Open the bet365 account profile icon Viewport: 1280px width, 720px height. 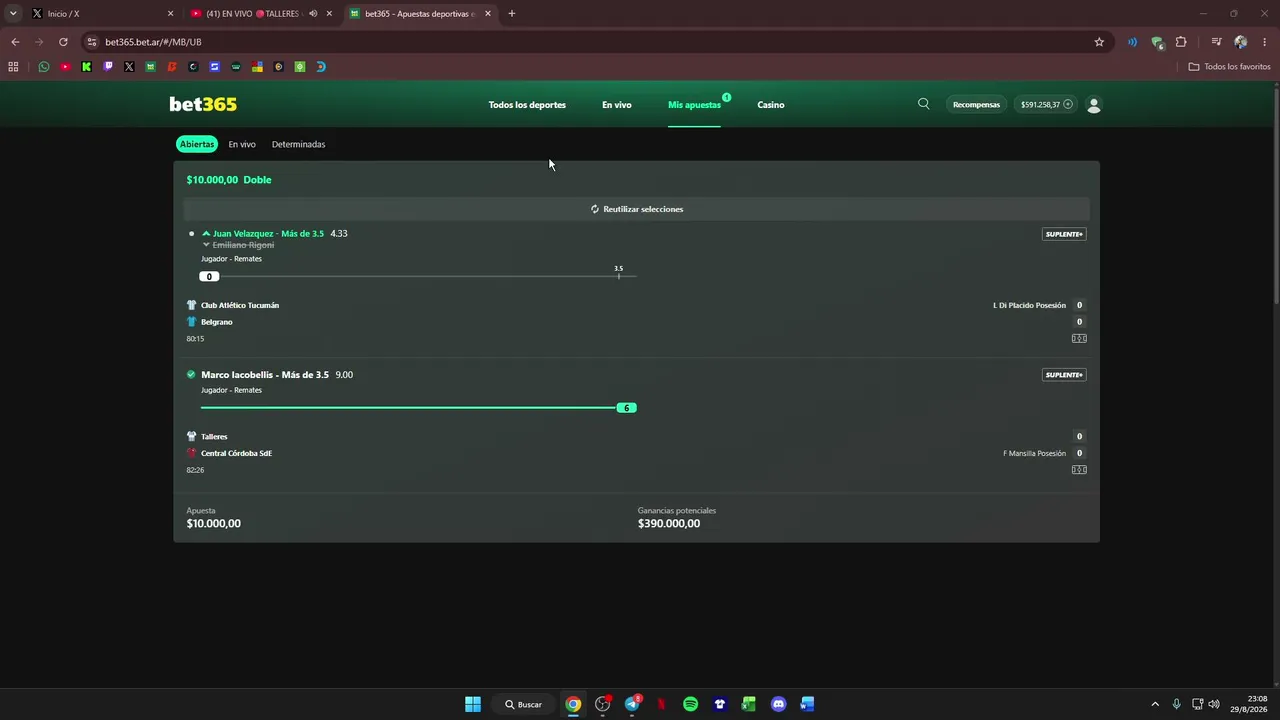point(1093,105)
